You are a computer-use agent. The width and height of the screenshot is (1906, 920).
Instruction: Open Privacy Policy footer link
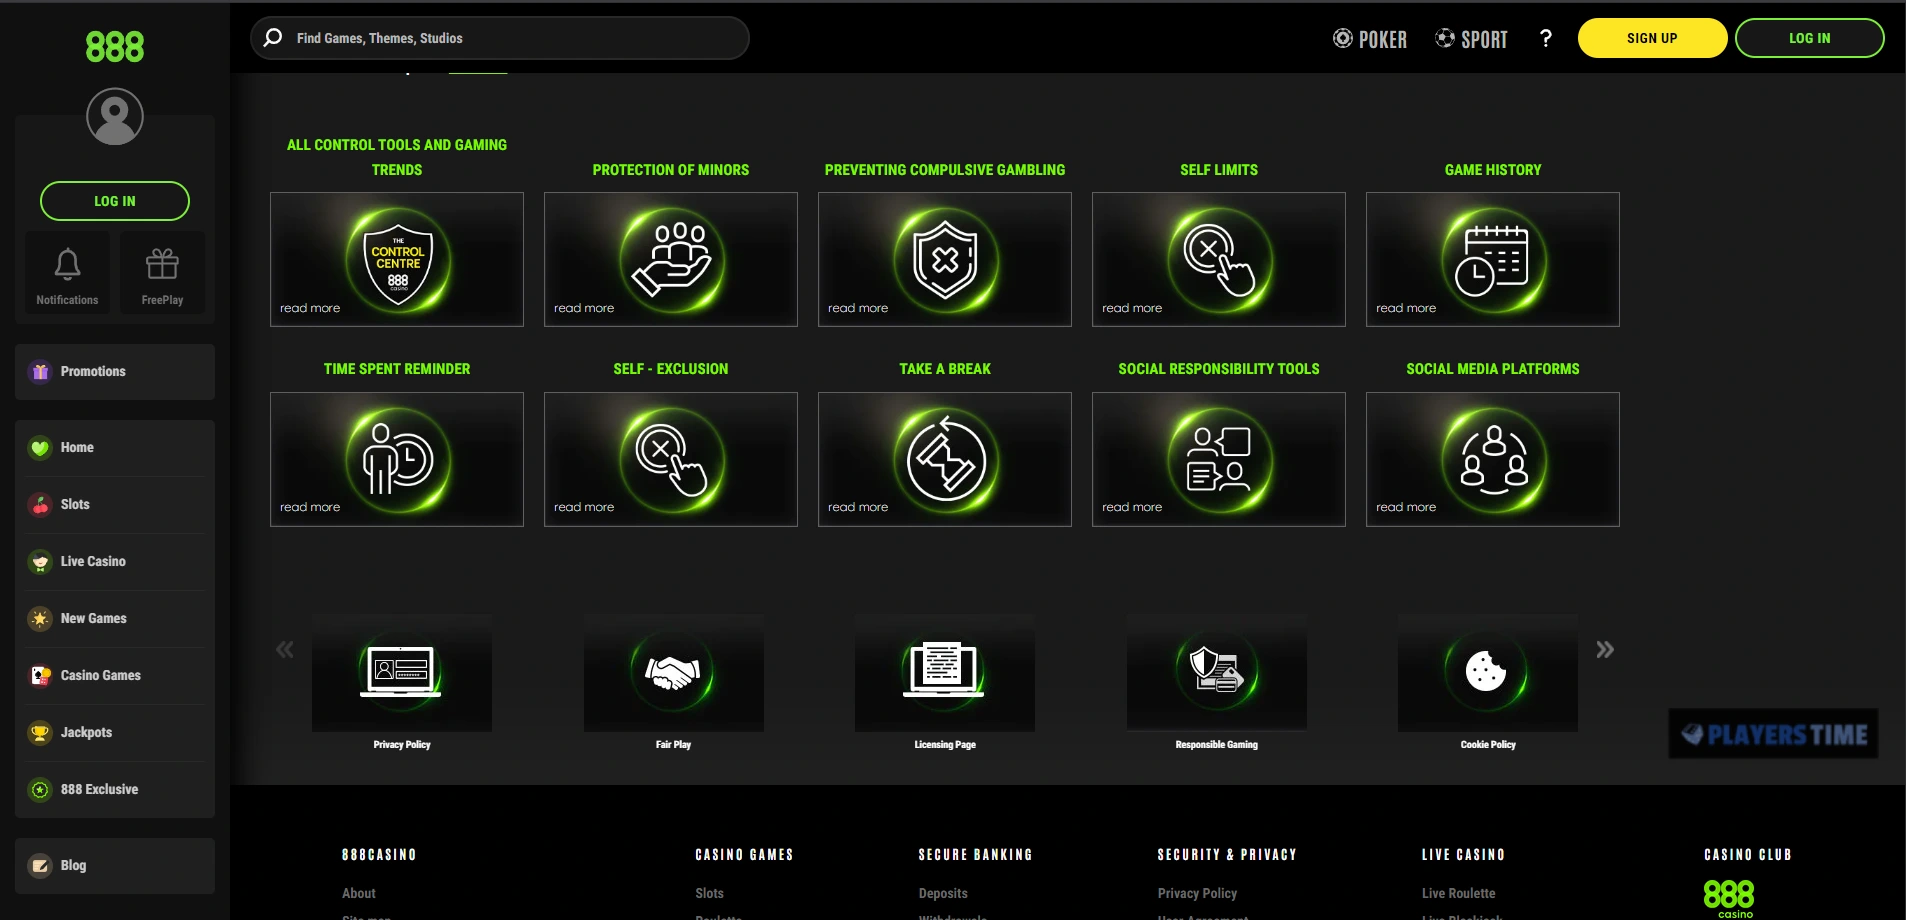point(1197,893)
